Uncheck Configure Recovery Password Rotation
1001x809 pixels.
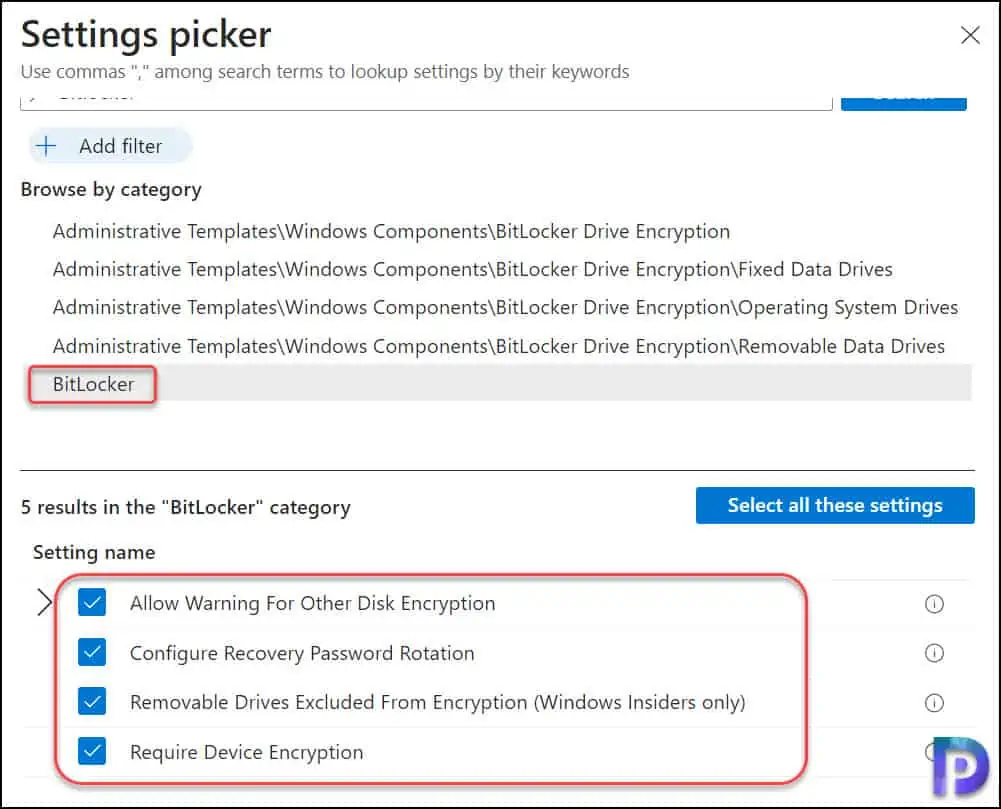click(92, 652)
